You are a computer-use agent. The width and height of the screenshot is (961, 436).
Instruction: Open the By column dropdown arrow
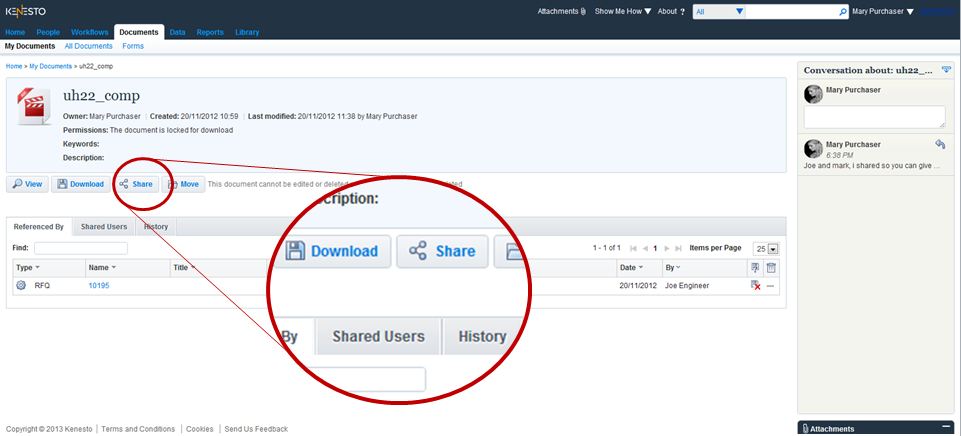678,268
